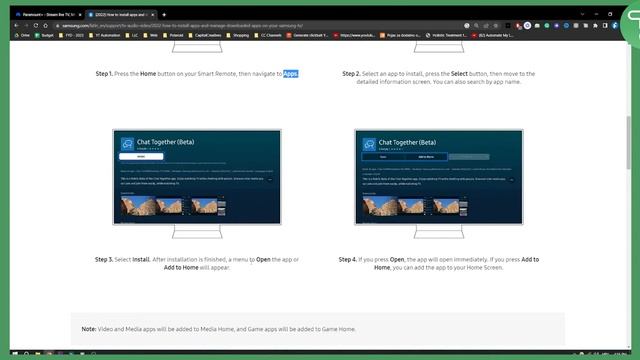Open the Extensions puzzle-piece menu

[x=595, y=25]
